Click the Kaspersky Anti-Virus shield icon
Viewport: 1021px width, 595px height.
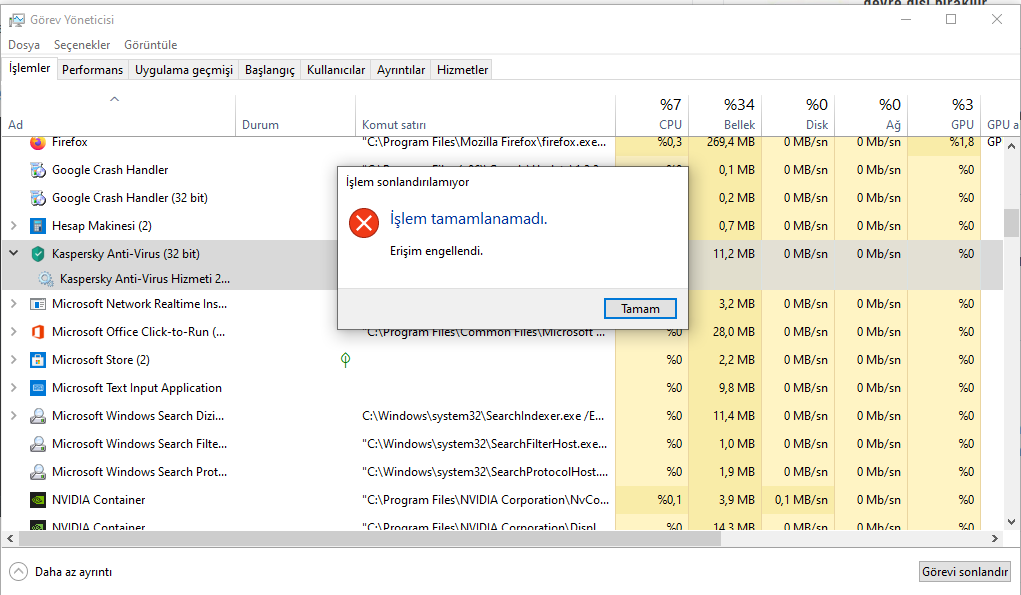click(x=38, y=254)
